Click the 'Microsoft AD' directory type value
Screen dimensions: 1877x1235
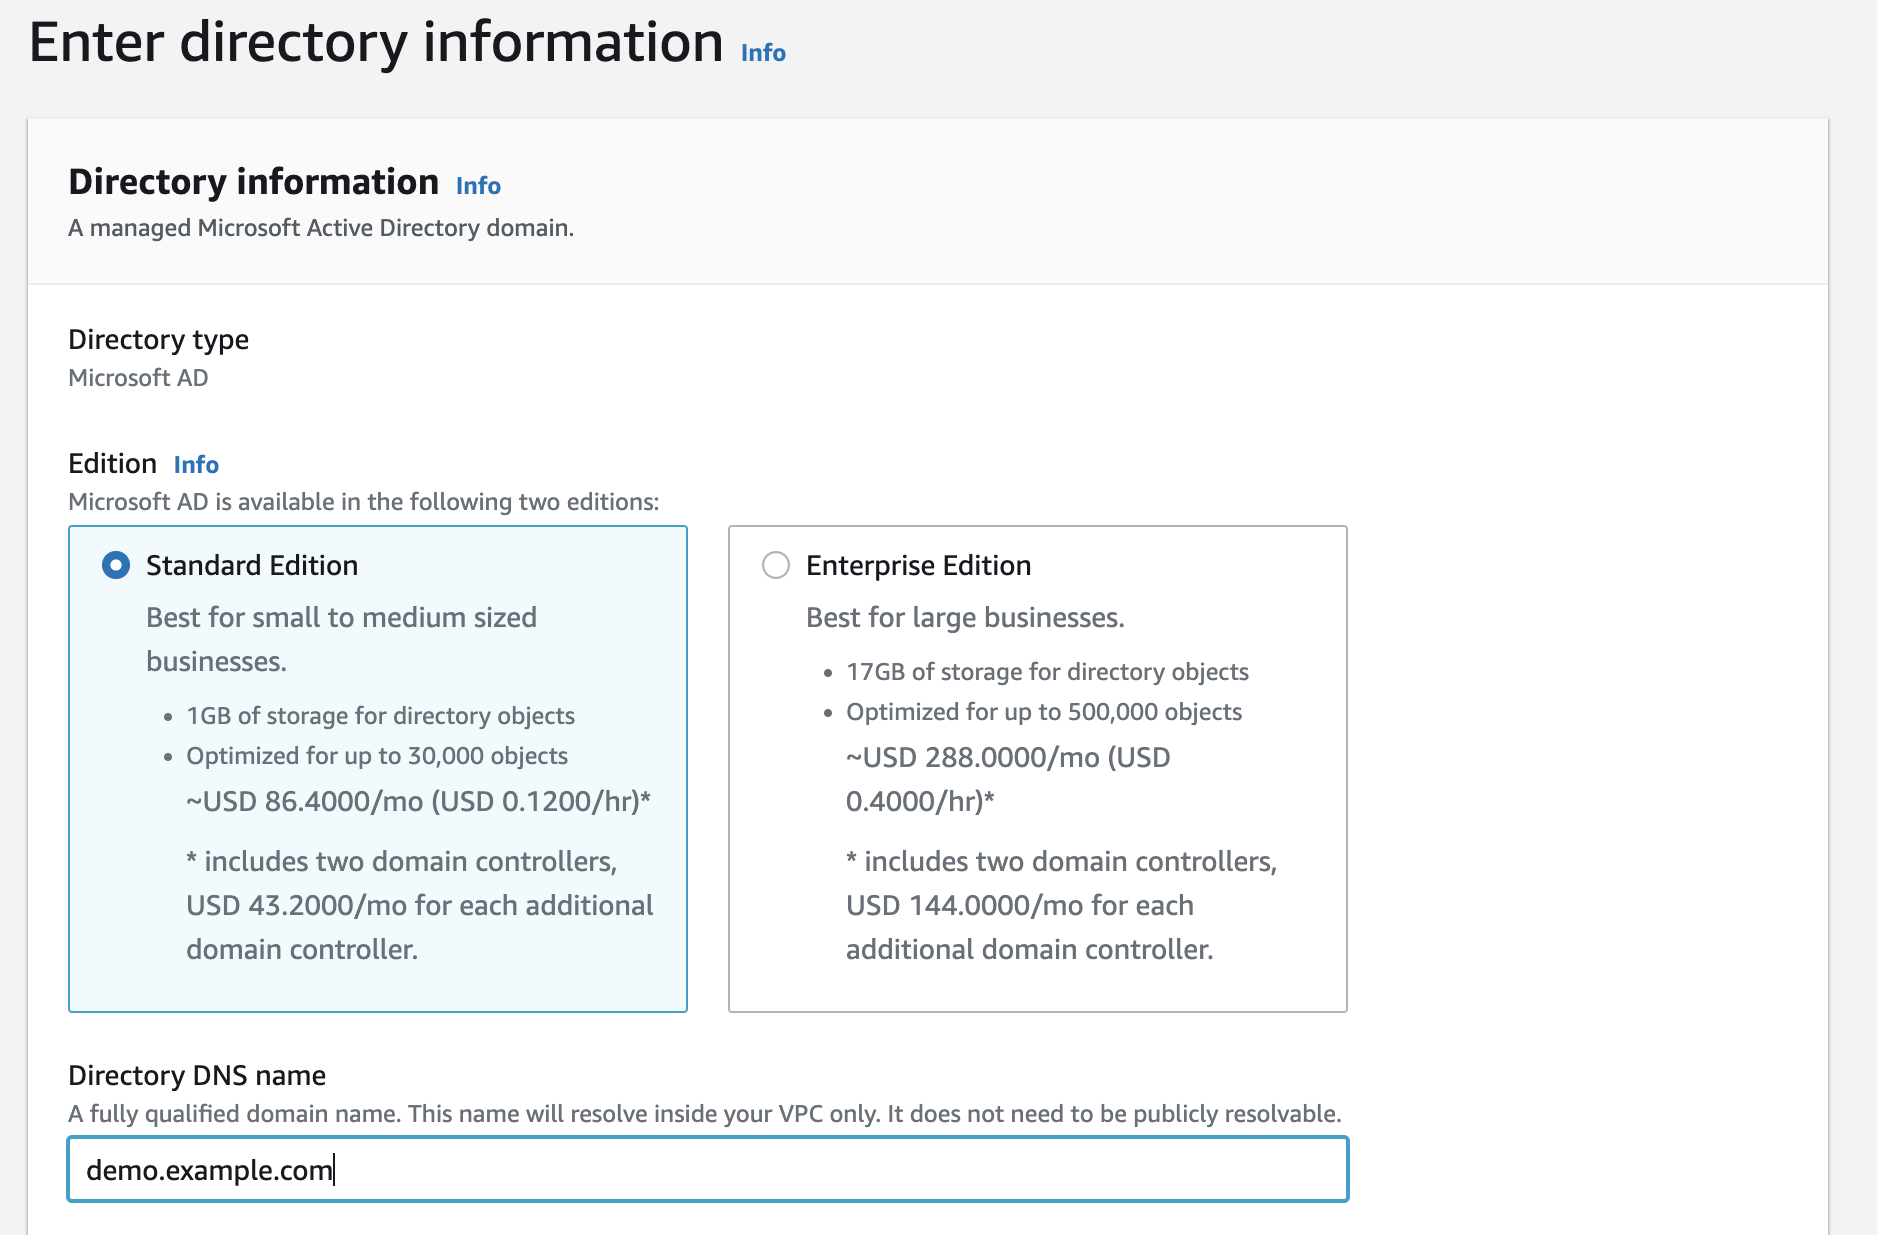coord(138,378)
